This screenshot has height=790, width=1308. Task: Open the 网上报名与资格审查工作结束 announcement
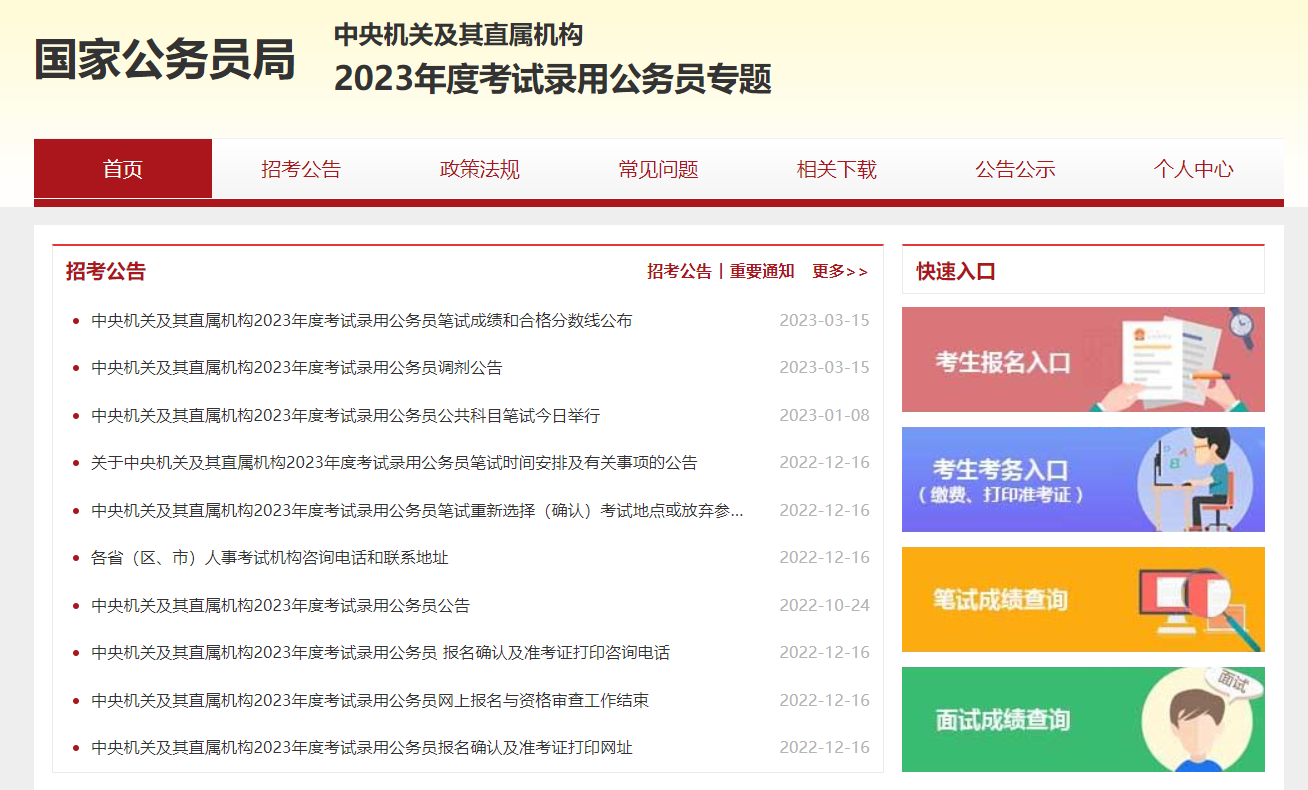(x=369, y=701)
